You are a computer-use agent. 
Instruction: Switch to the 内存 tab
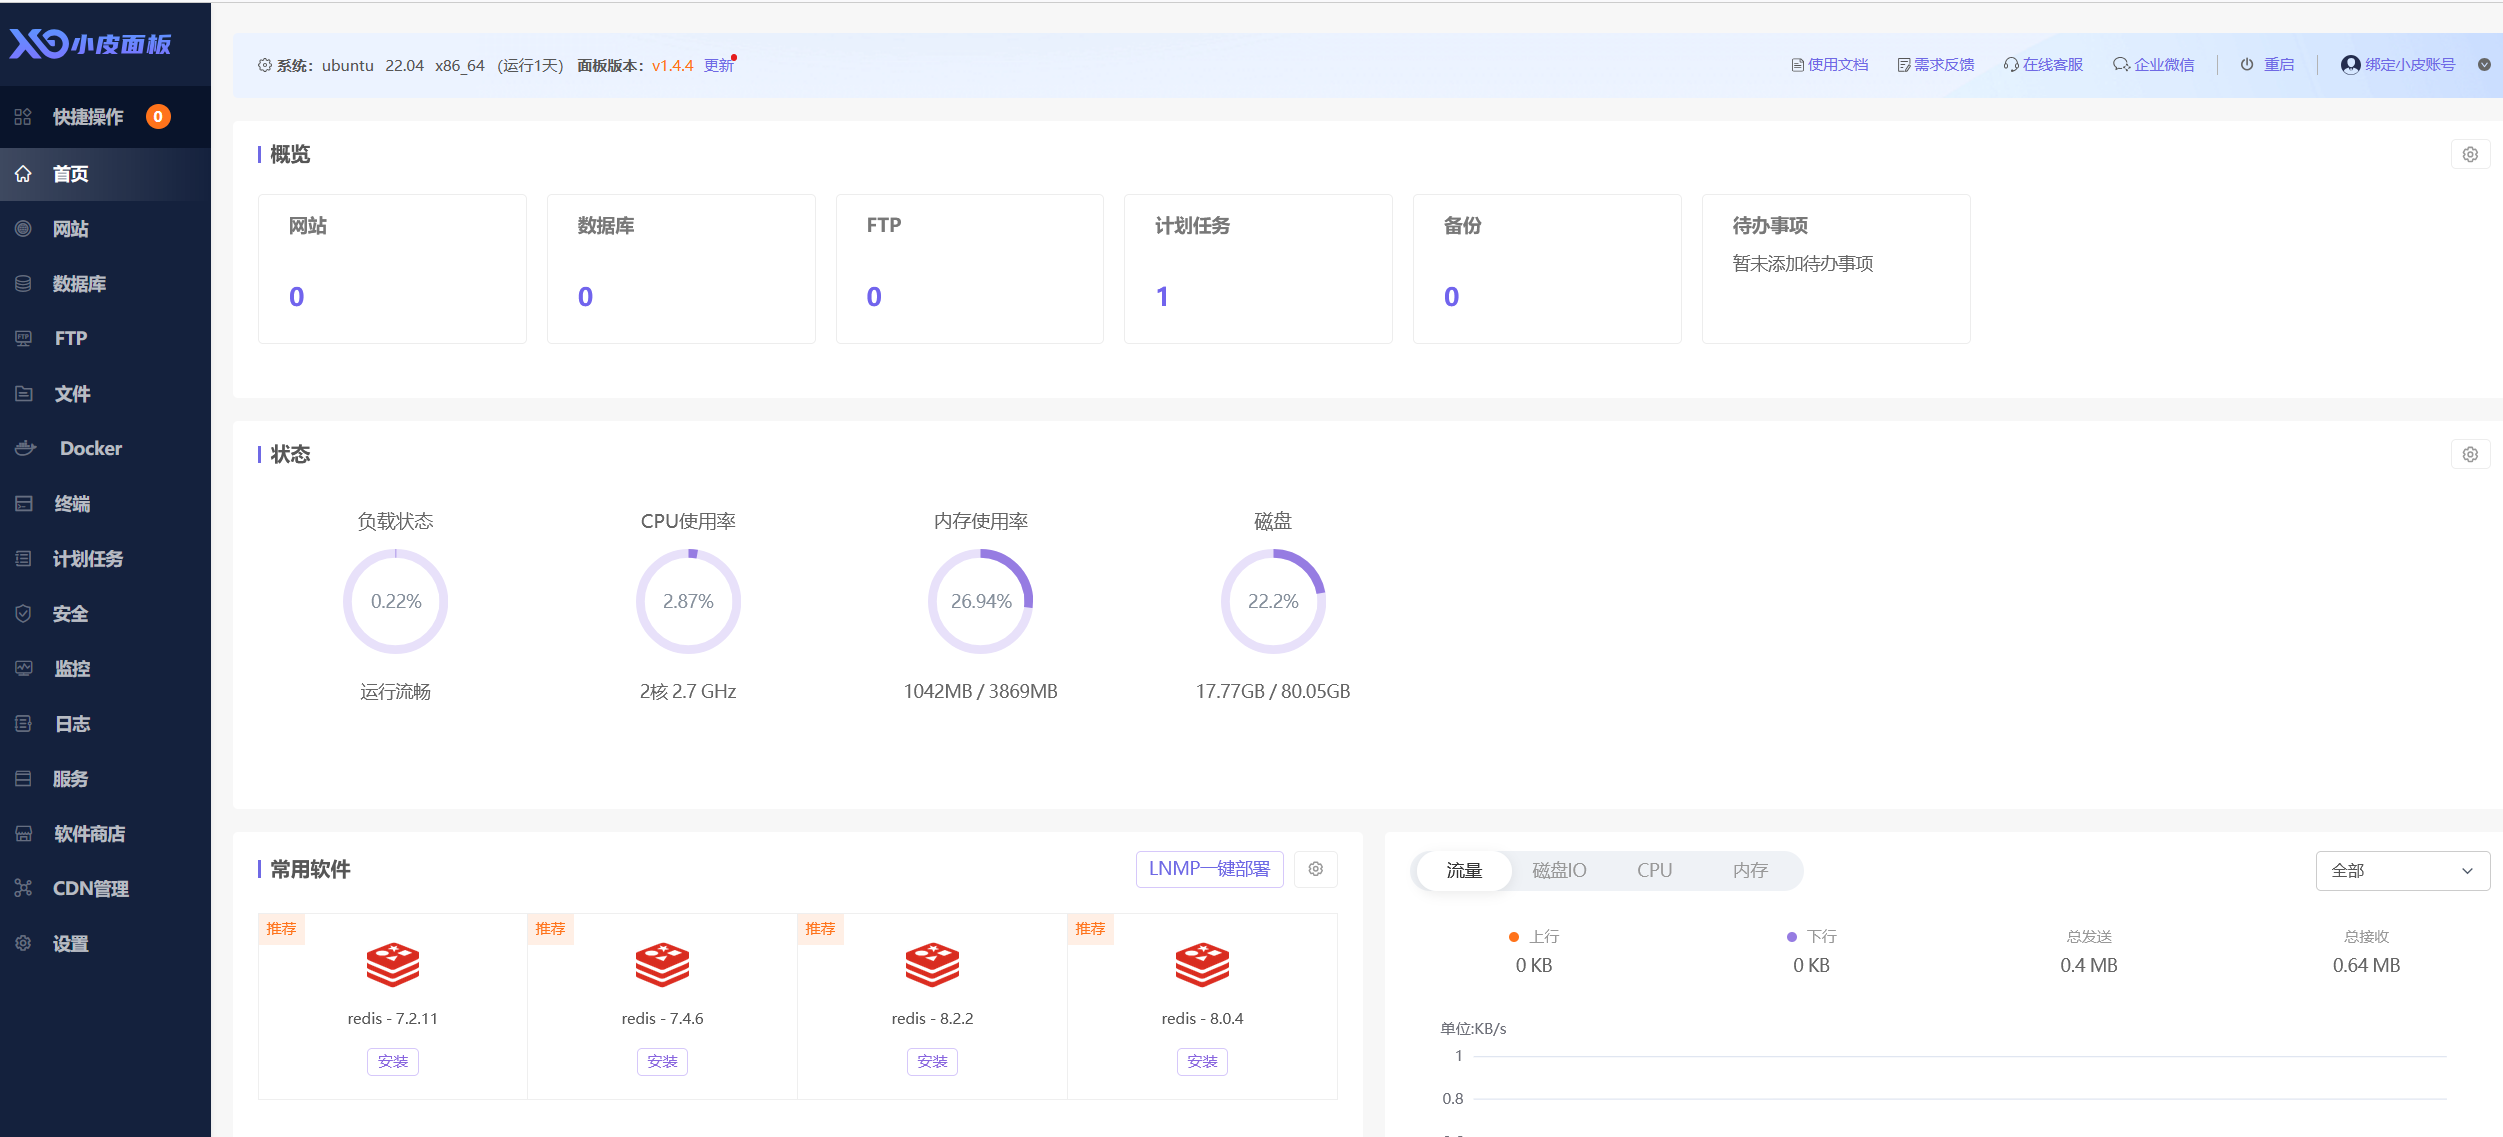[1750, 871]
